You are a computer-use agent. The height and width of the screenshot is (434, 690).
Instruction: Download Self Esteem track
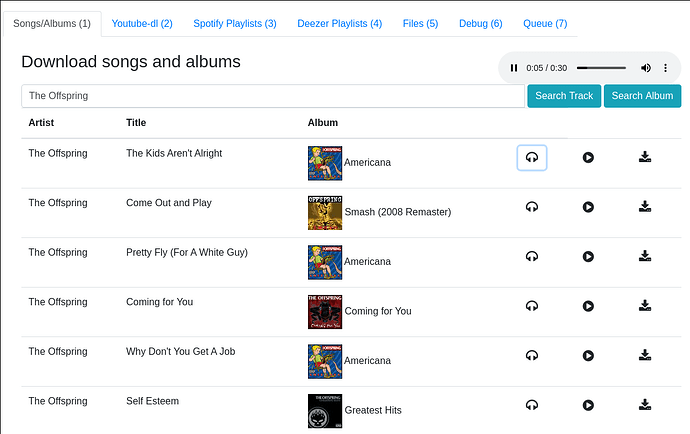pyautogui.click(x=645, y=405)
